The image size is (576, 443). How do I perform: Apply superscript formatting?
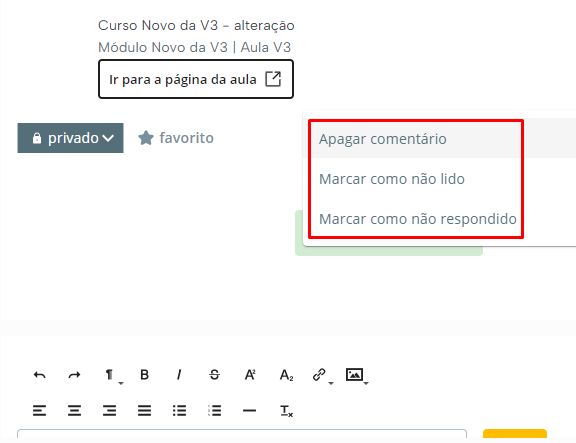click(250, 375)
